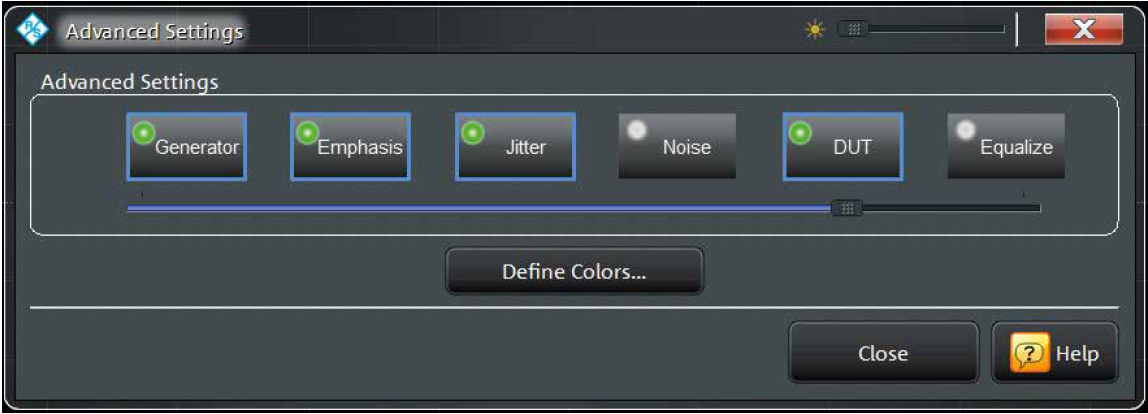Toggle the DUT button
This screenshot has height=414, width=1148.
click(842, 146)
